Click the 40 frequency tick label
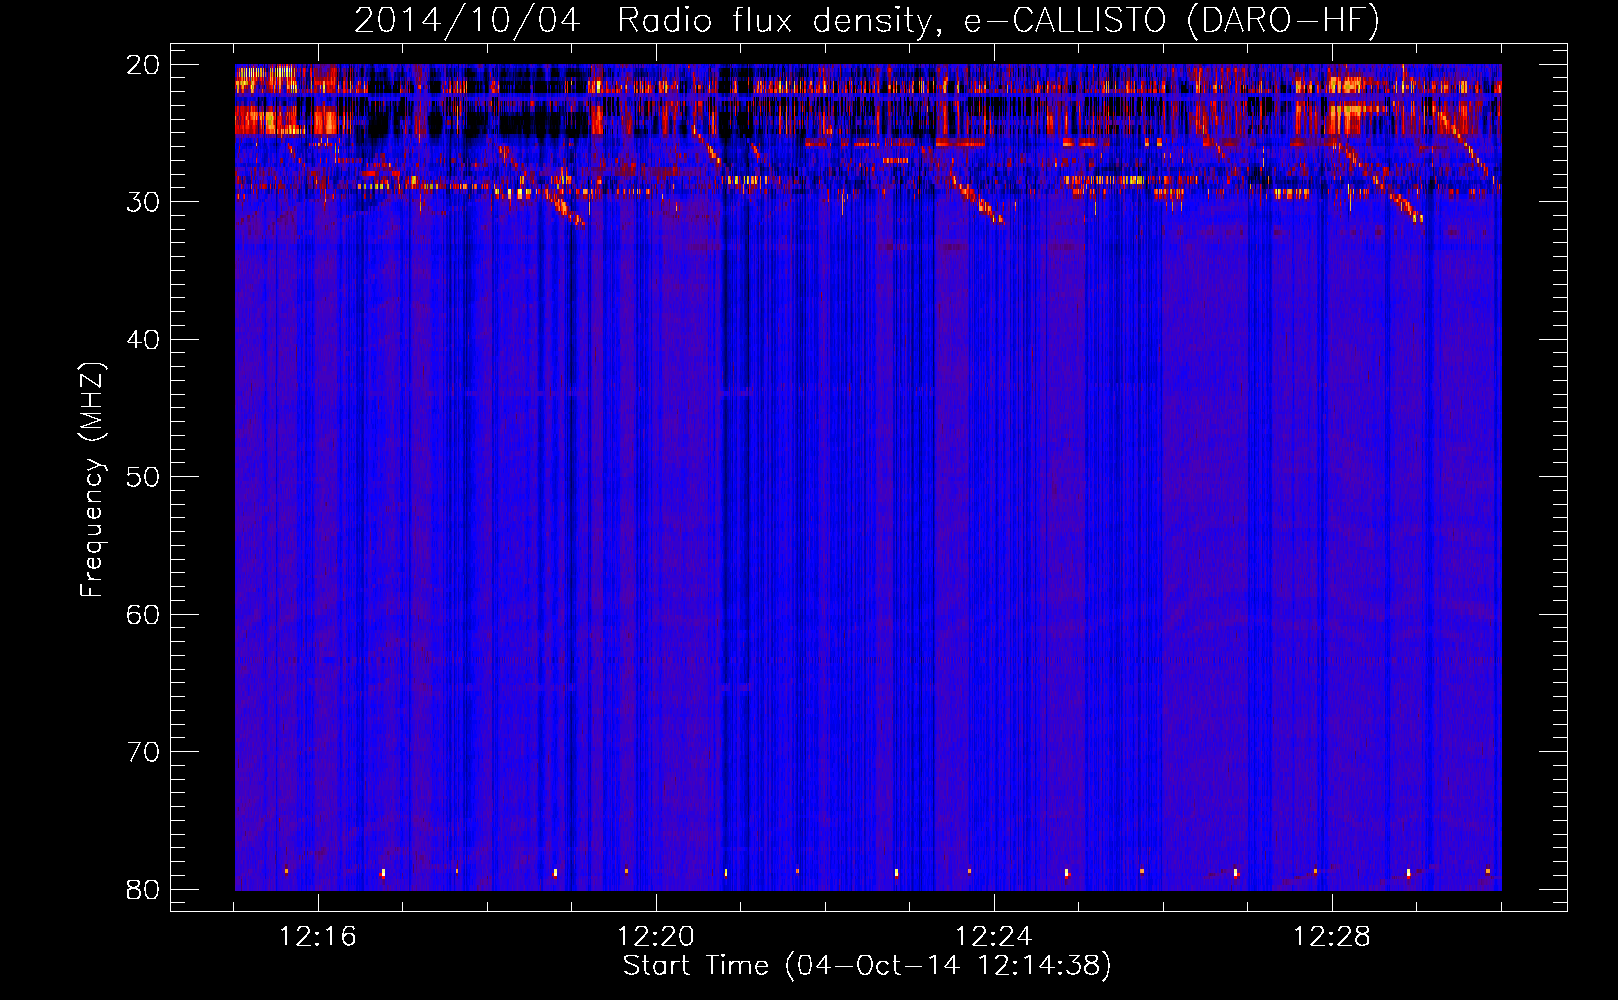 143,340
